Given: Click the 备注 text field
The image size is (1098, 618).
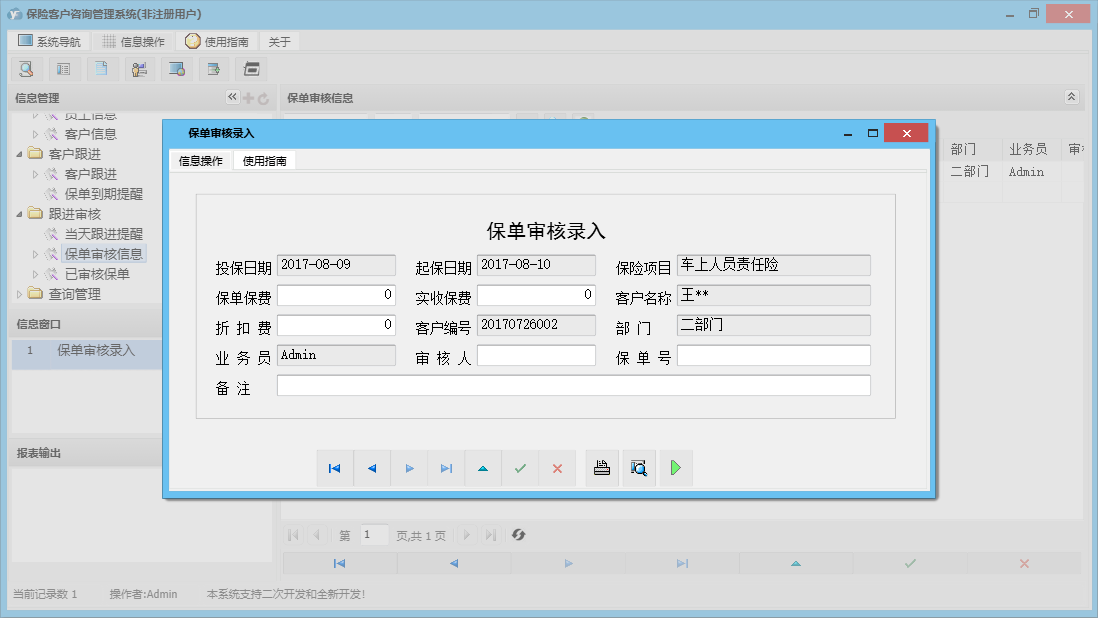Looking at the screenshot, I should pos(573,386).
